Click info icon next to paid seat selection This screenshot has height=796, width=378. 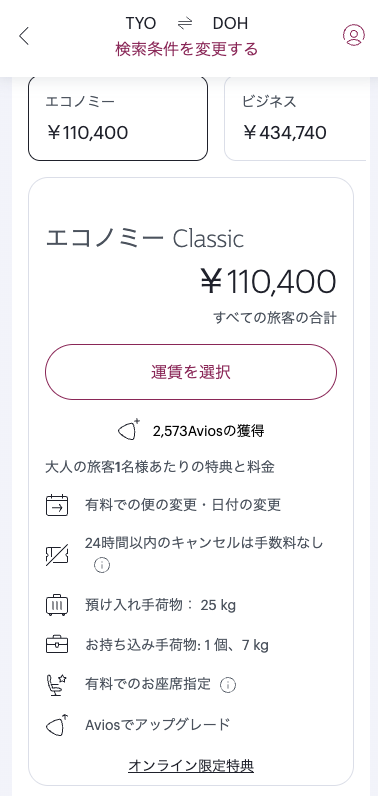click(x=228, y=685)
